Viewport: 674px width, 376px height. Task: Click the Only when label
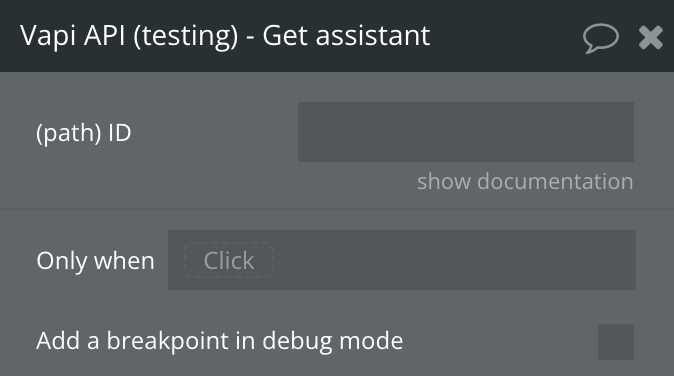click(x=95, y=260)
